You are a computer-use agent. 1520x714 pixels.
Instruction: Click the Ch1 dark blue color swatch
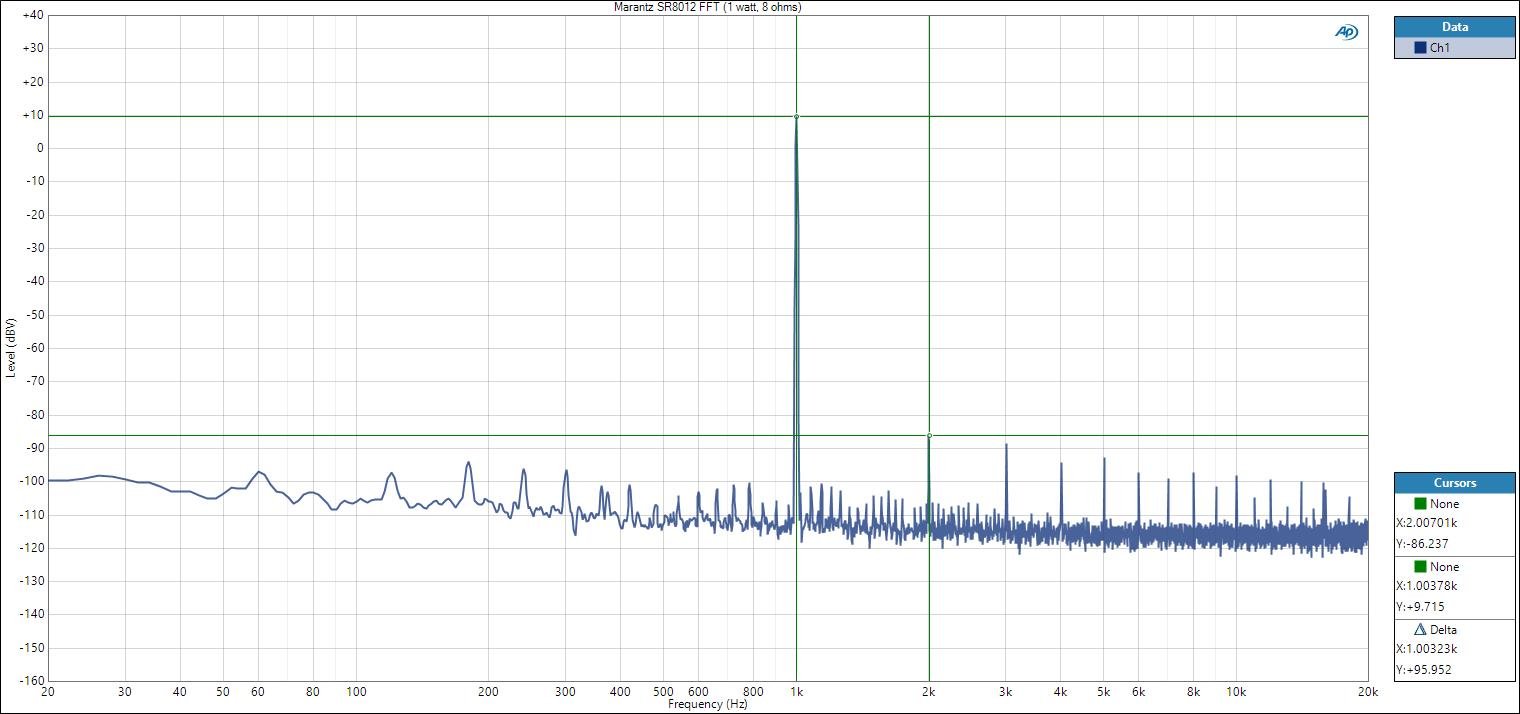tap(1420, 48)
